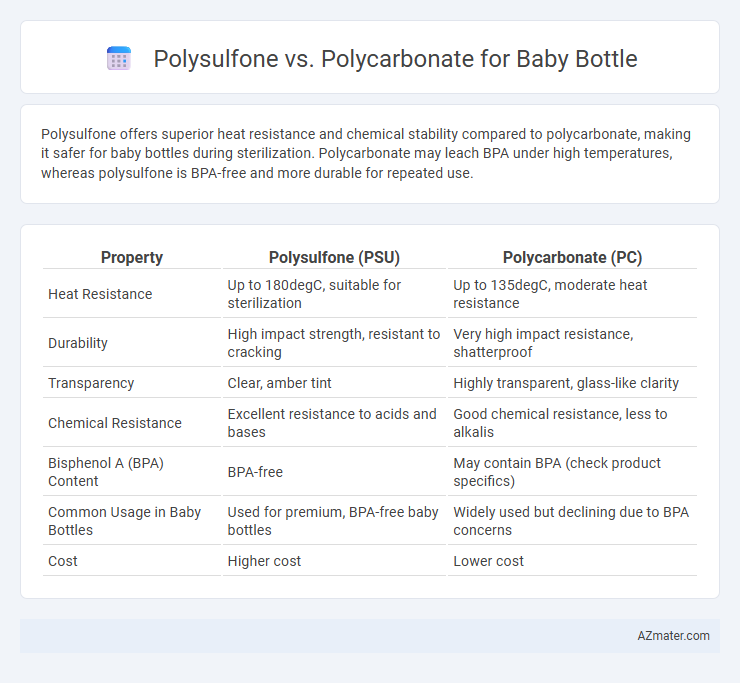Click the 'Up to 135degC, moderate heat resistance' cell
Viewport: 740px width, 683px height.
[572, 294]
